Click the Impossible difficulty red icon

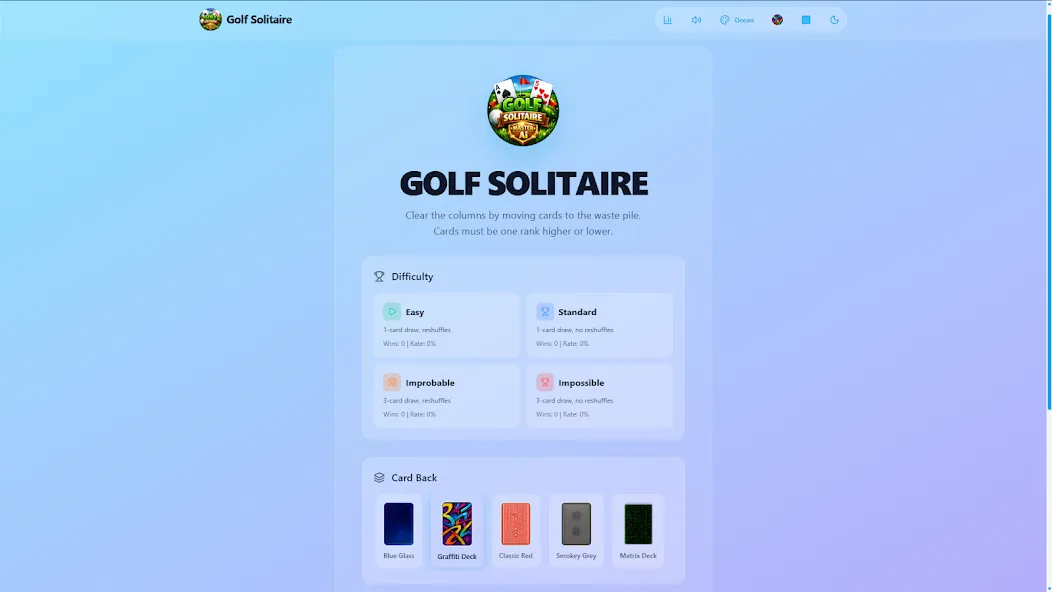pyautogui.click(x=545, y=382)
